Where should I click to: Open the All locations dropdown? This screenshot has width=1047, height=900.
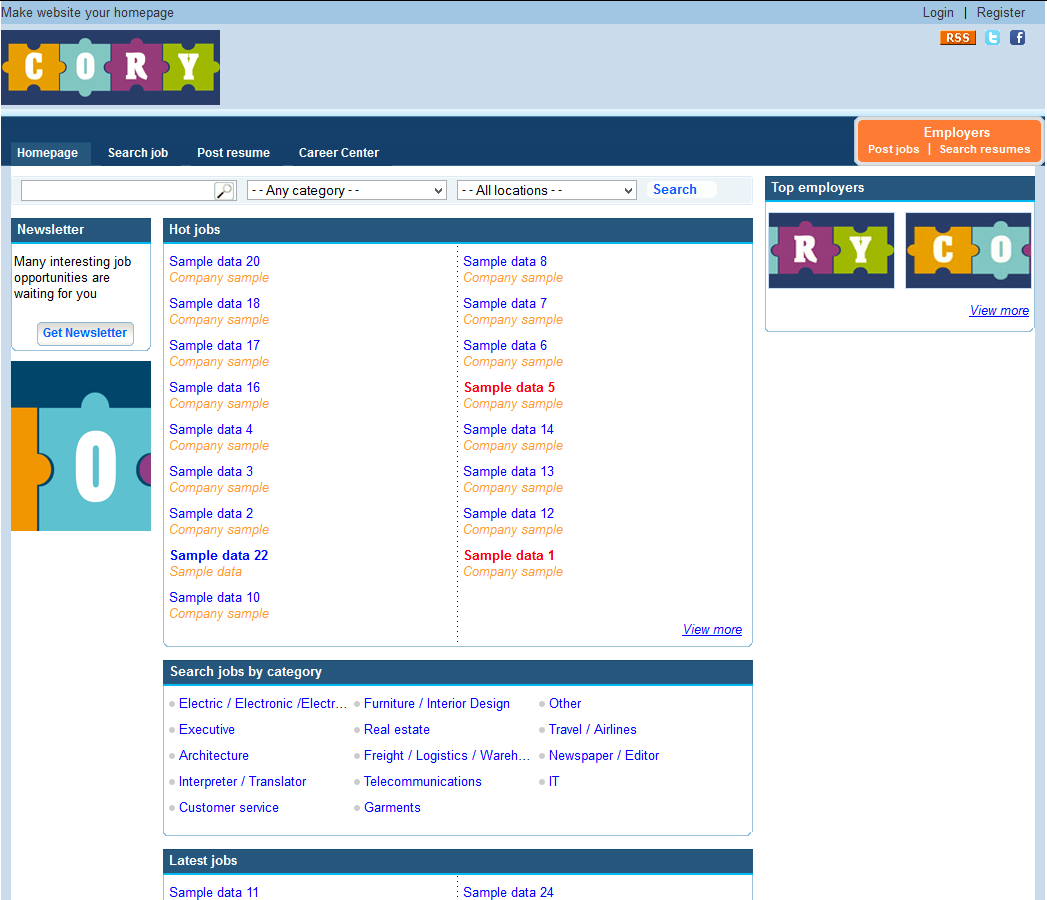546,190
